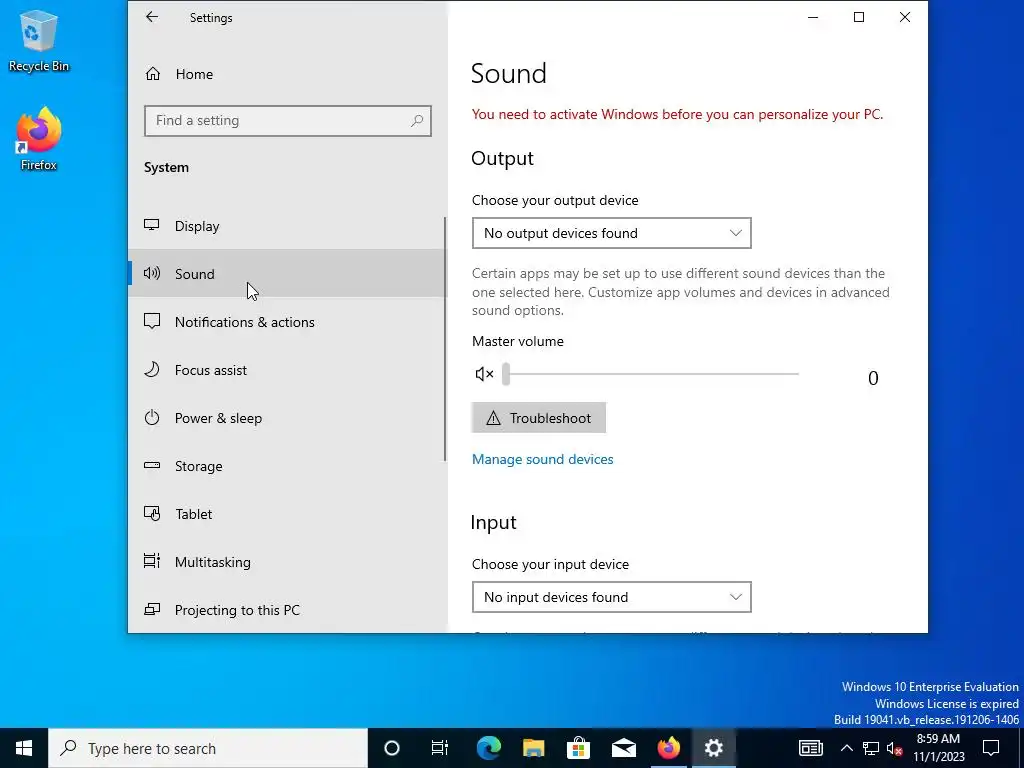1024x768 pixels.
Task: Click the muted speaker tray icon
Action: coord(894,748)
